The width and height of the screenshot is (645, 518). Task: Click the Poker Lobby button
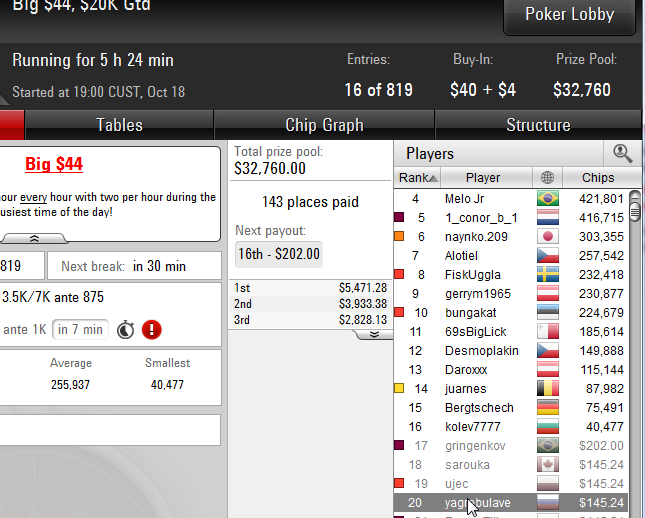point(569,15)
